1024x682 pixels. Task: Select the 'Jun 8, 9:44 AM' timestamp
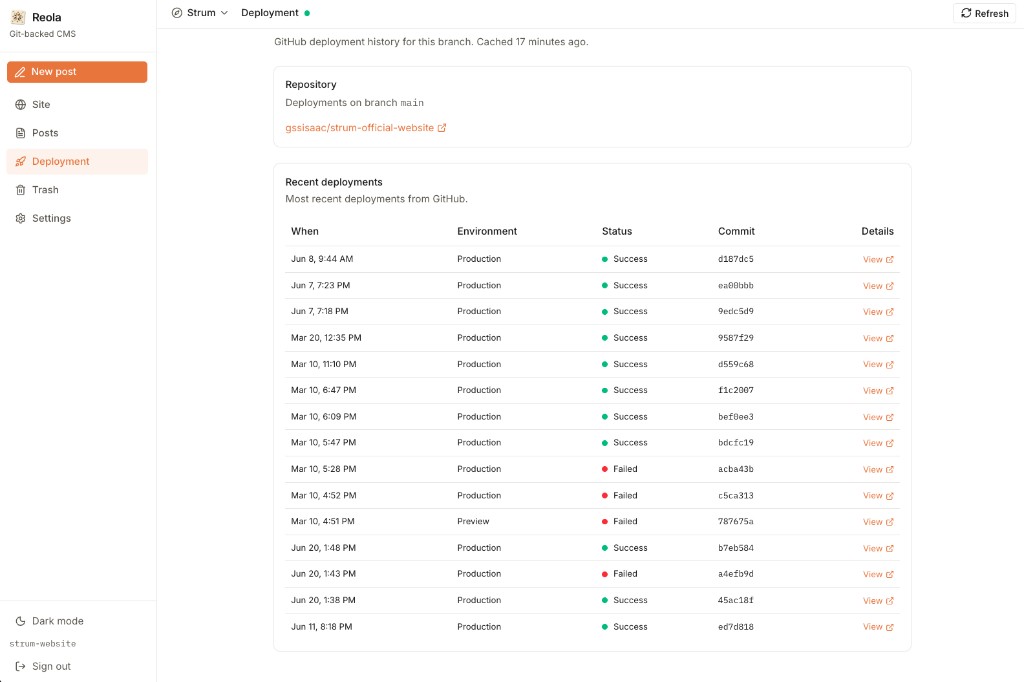tap(322, 259)
